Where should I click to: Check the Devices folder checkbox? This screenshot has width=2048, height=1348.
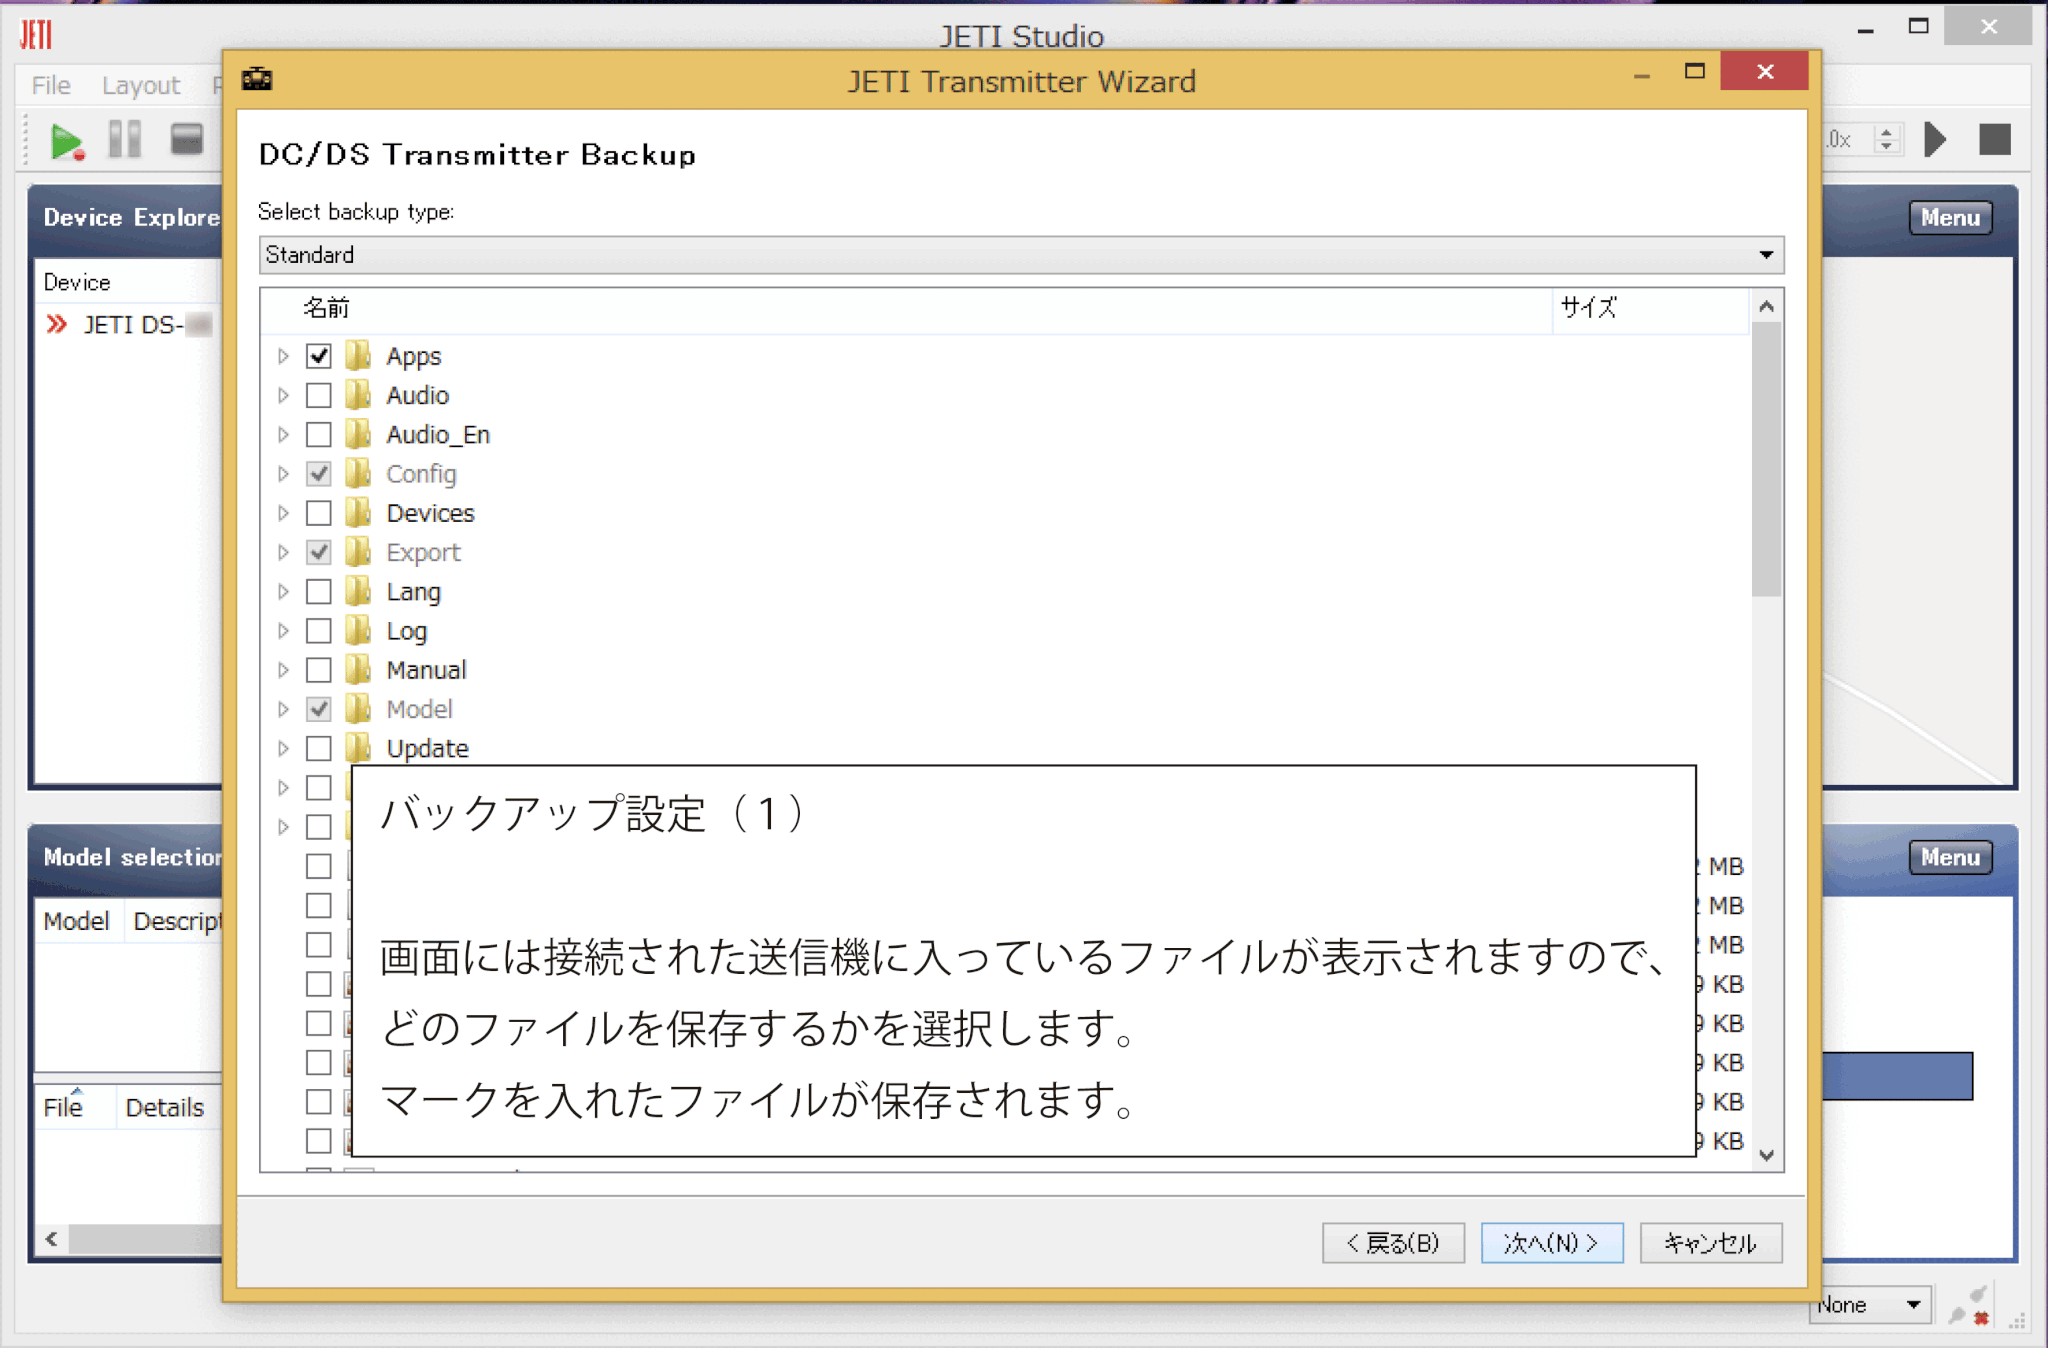click(x=319, y=513)
